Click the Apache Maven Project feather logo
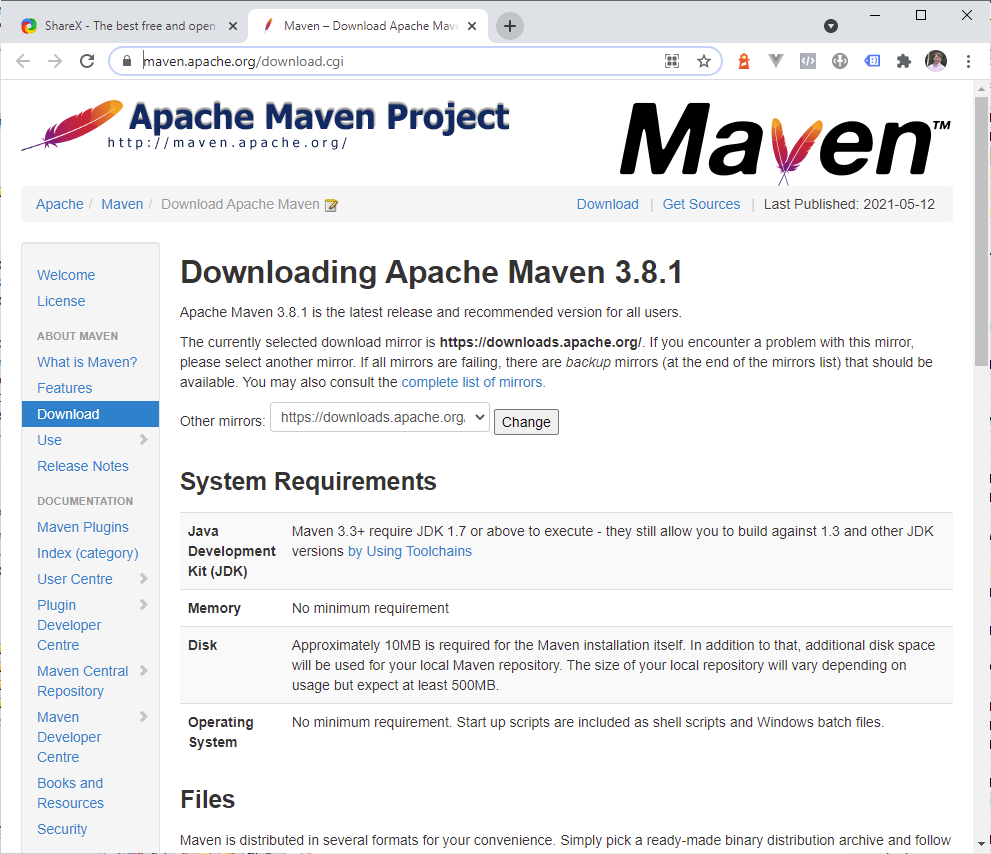Screen dimensions: 991x854 point(72,125)
